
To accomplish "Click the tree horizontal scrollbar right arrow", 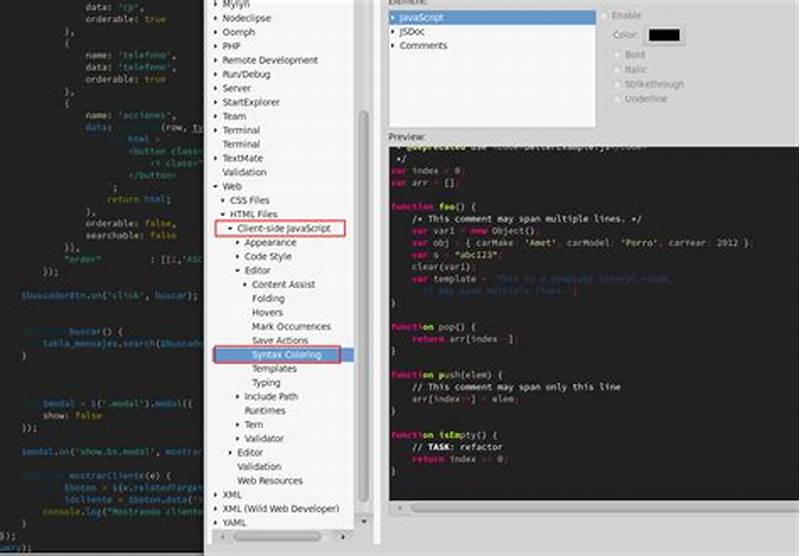I will pyautogui.click(x=343, y=537).
